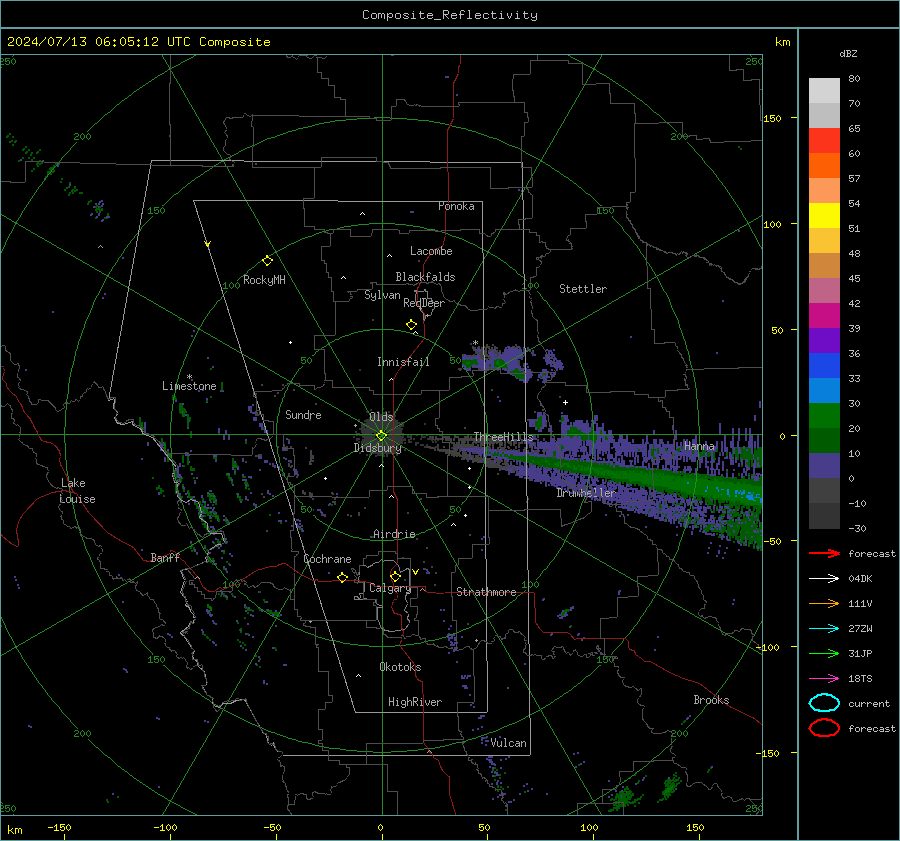Viewport: 900px width, 841px height.
Task: Click the RockyMH label
Action: tap(264, 280)
